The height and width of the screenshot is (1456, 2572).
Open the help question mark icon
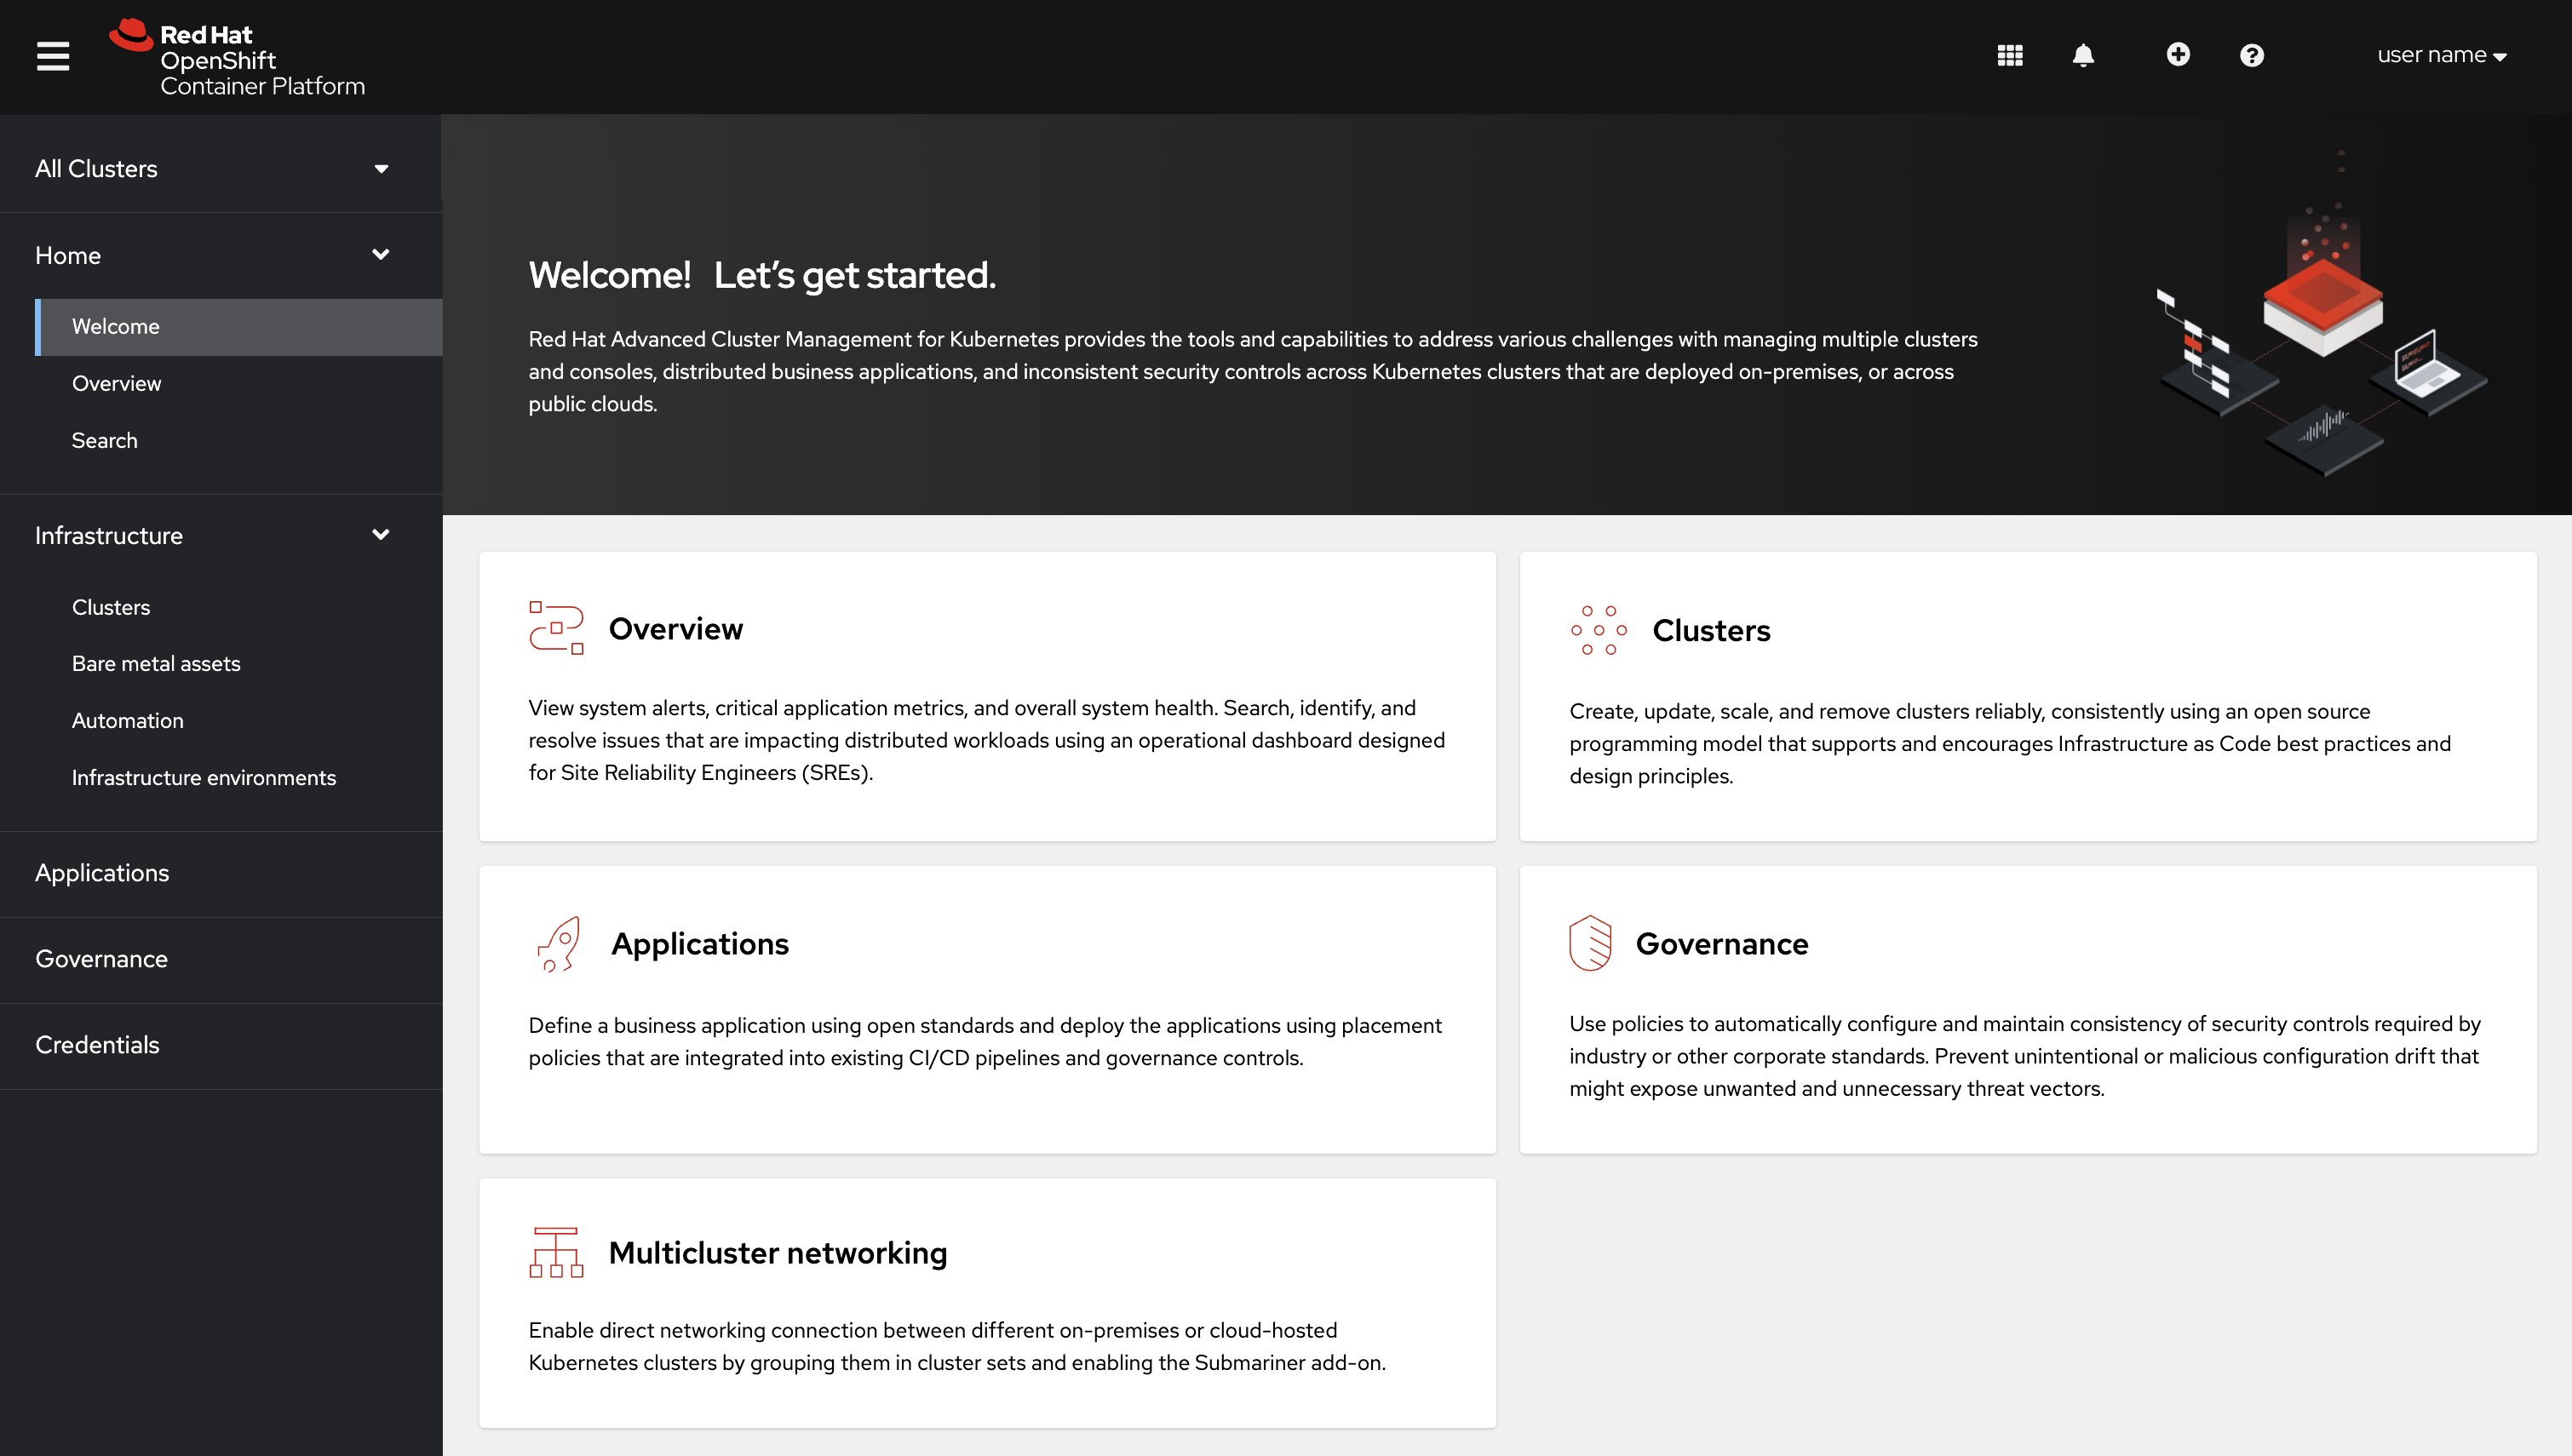[x=2251, y=56]
